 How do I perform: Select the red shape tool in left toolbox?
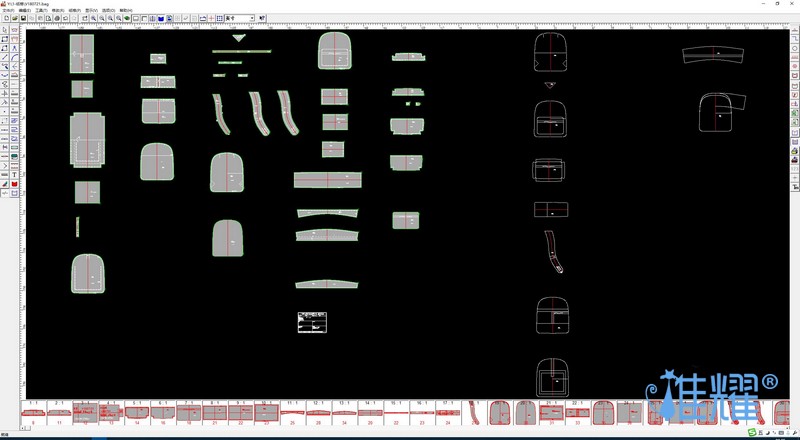15,184
